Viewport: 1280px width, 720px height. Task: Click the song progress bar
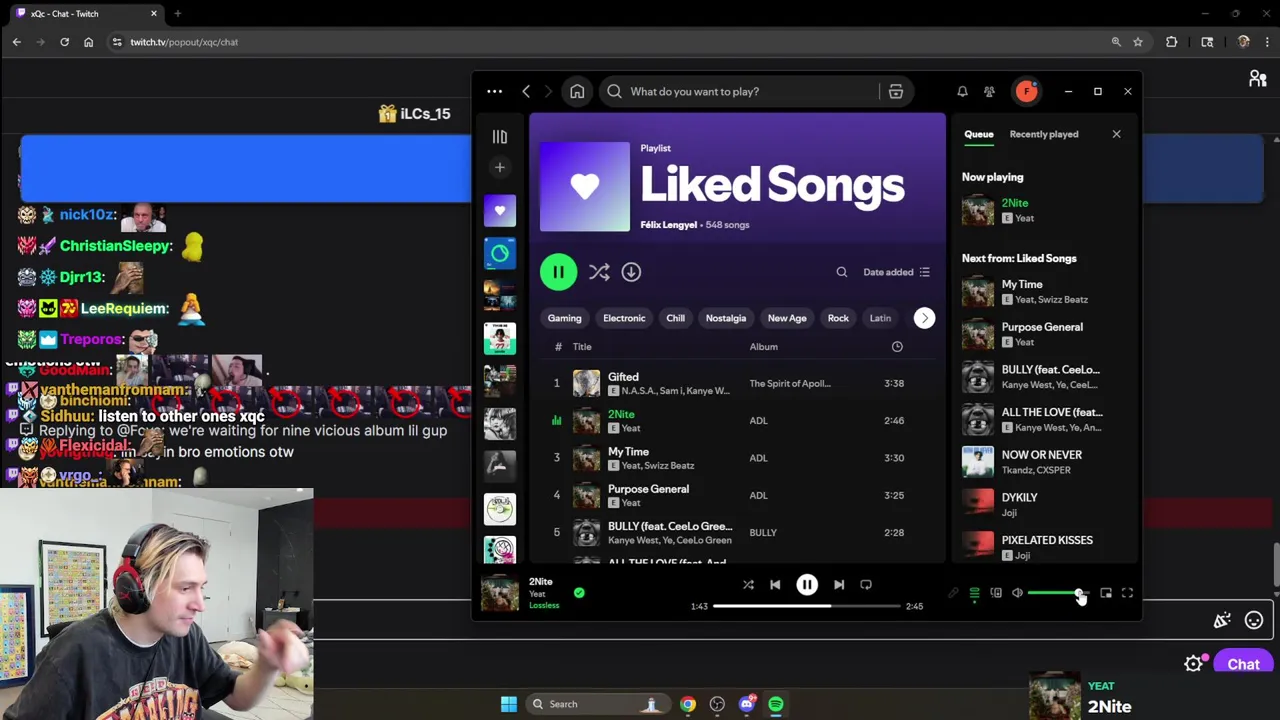[x=806, y=606]
